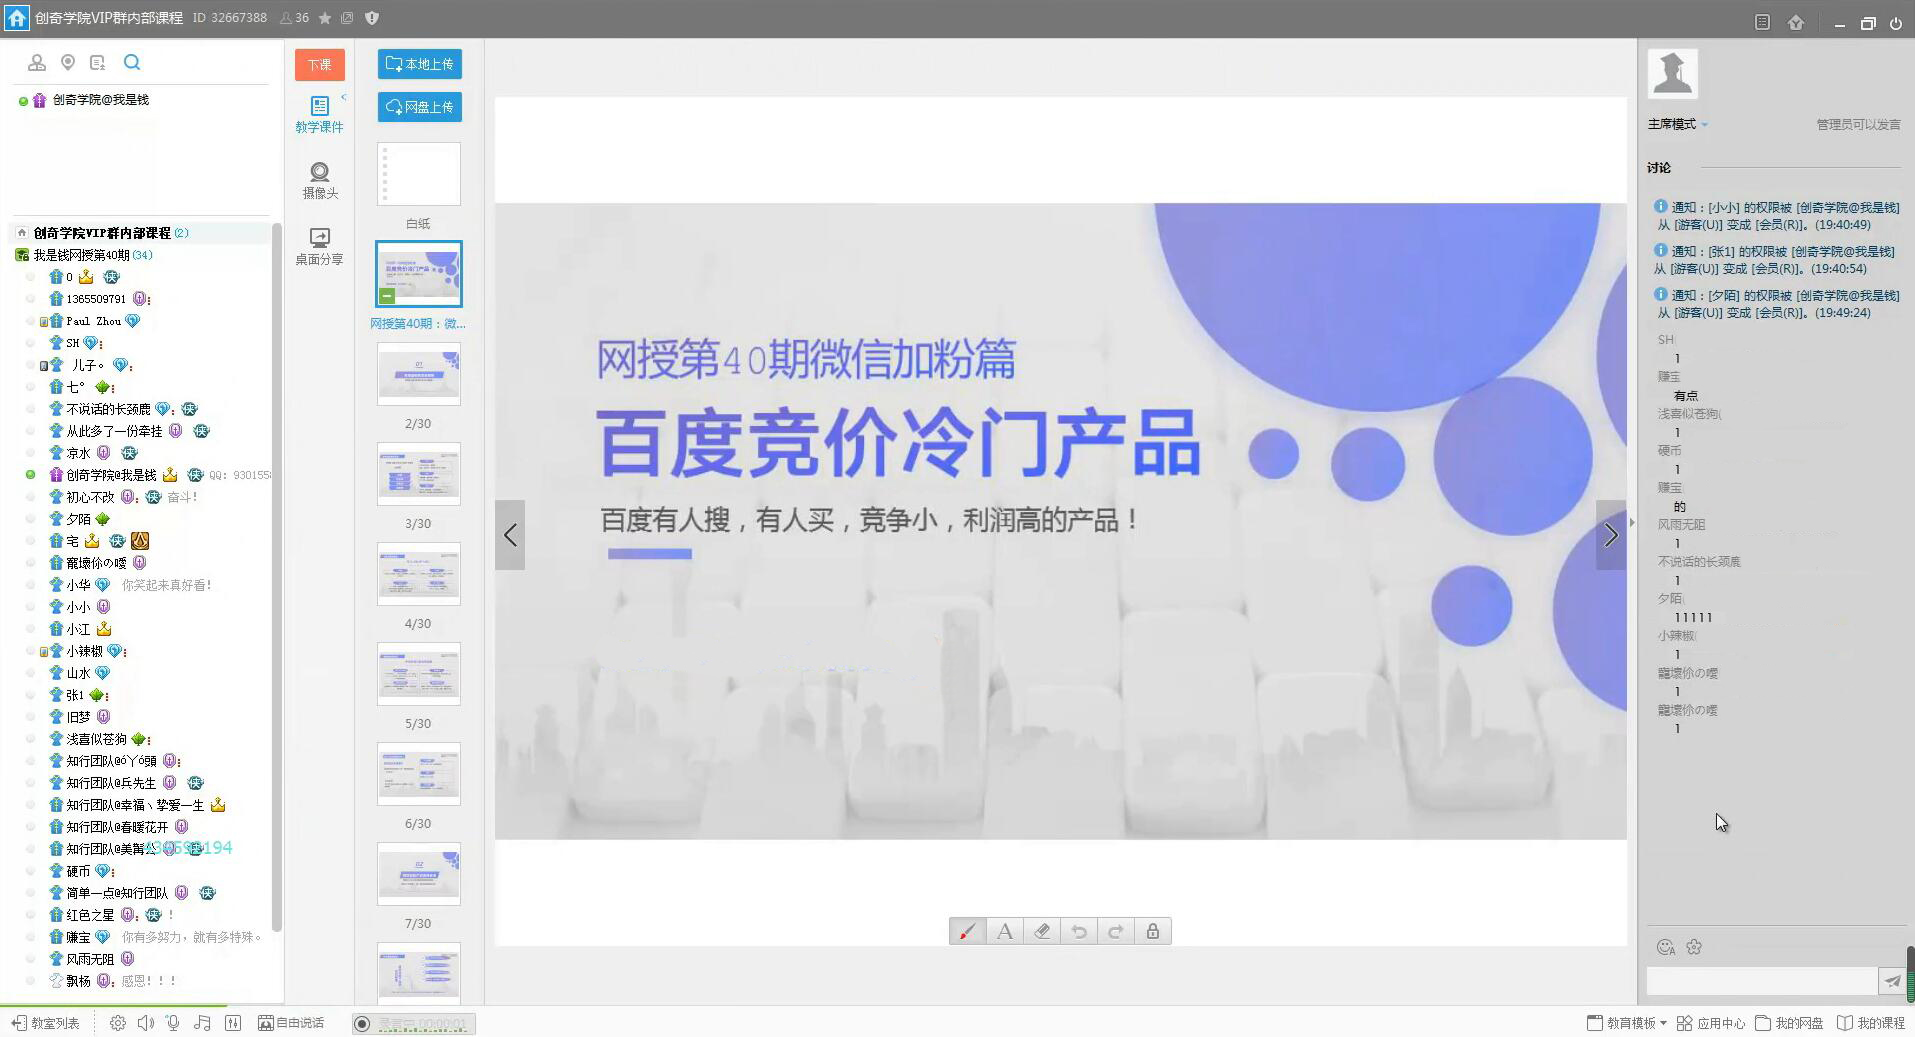The width and height of the screenshot is (1915, 1037).
Task: Go to previous slide arrow
Action: [x=510, y=535]
